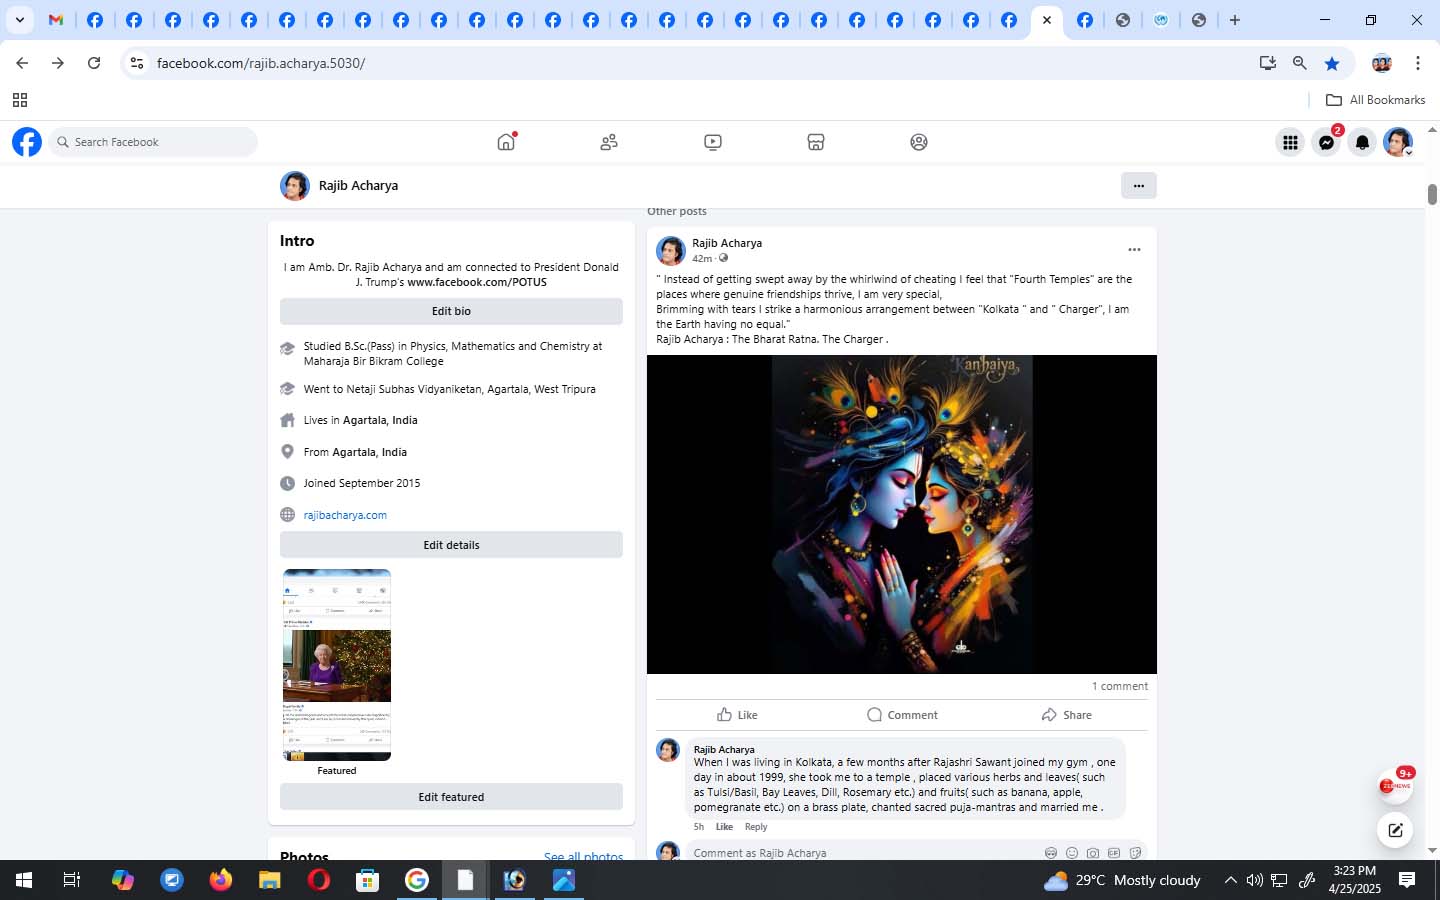Image resolution: width=1440 pixels, height=900 pixels.
Task: Click the Edit bio button
Action: (451, 311)
